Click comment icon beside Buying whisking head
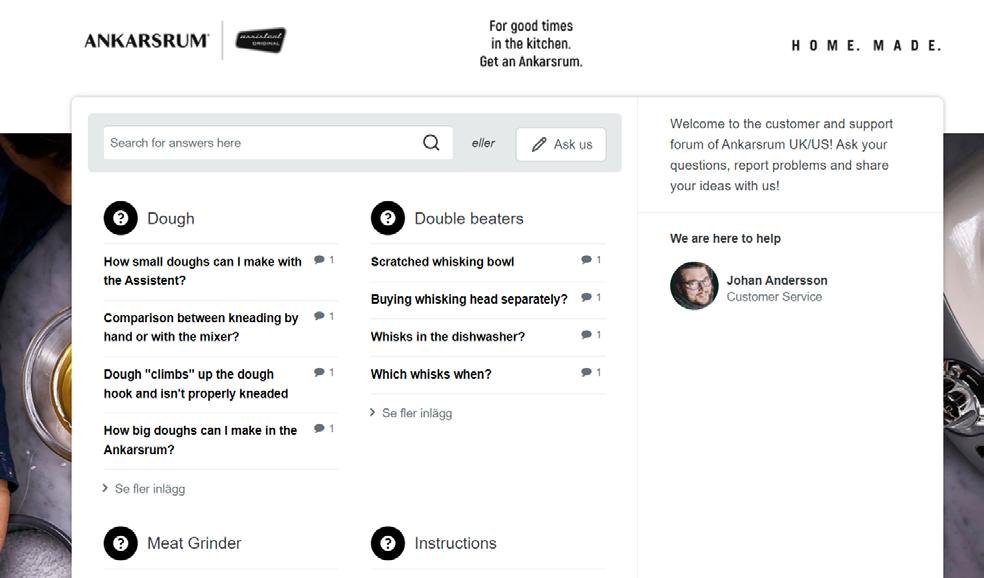This screenshot has width=984, height=578. click(587, 297)
